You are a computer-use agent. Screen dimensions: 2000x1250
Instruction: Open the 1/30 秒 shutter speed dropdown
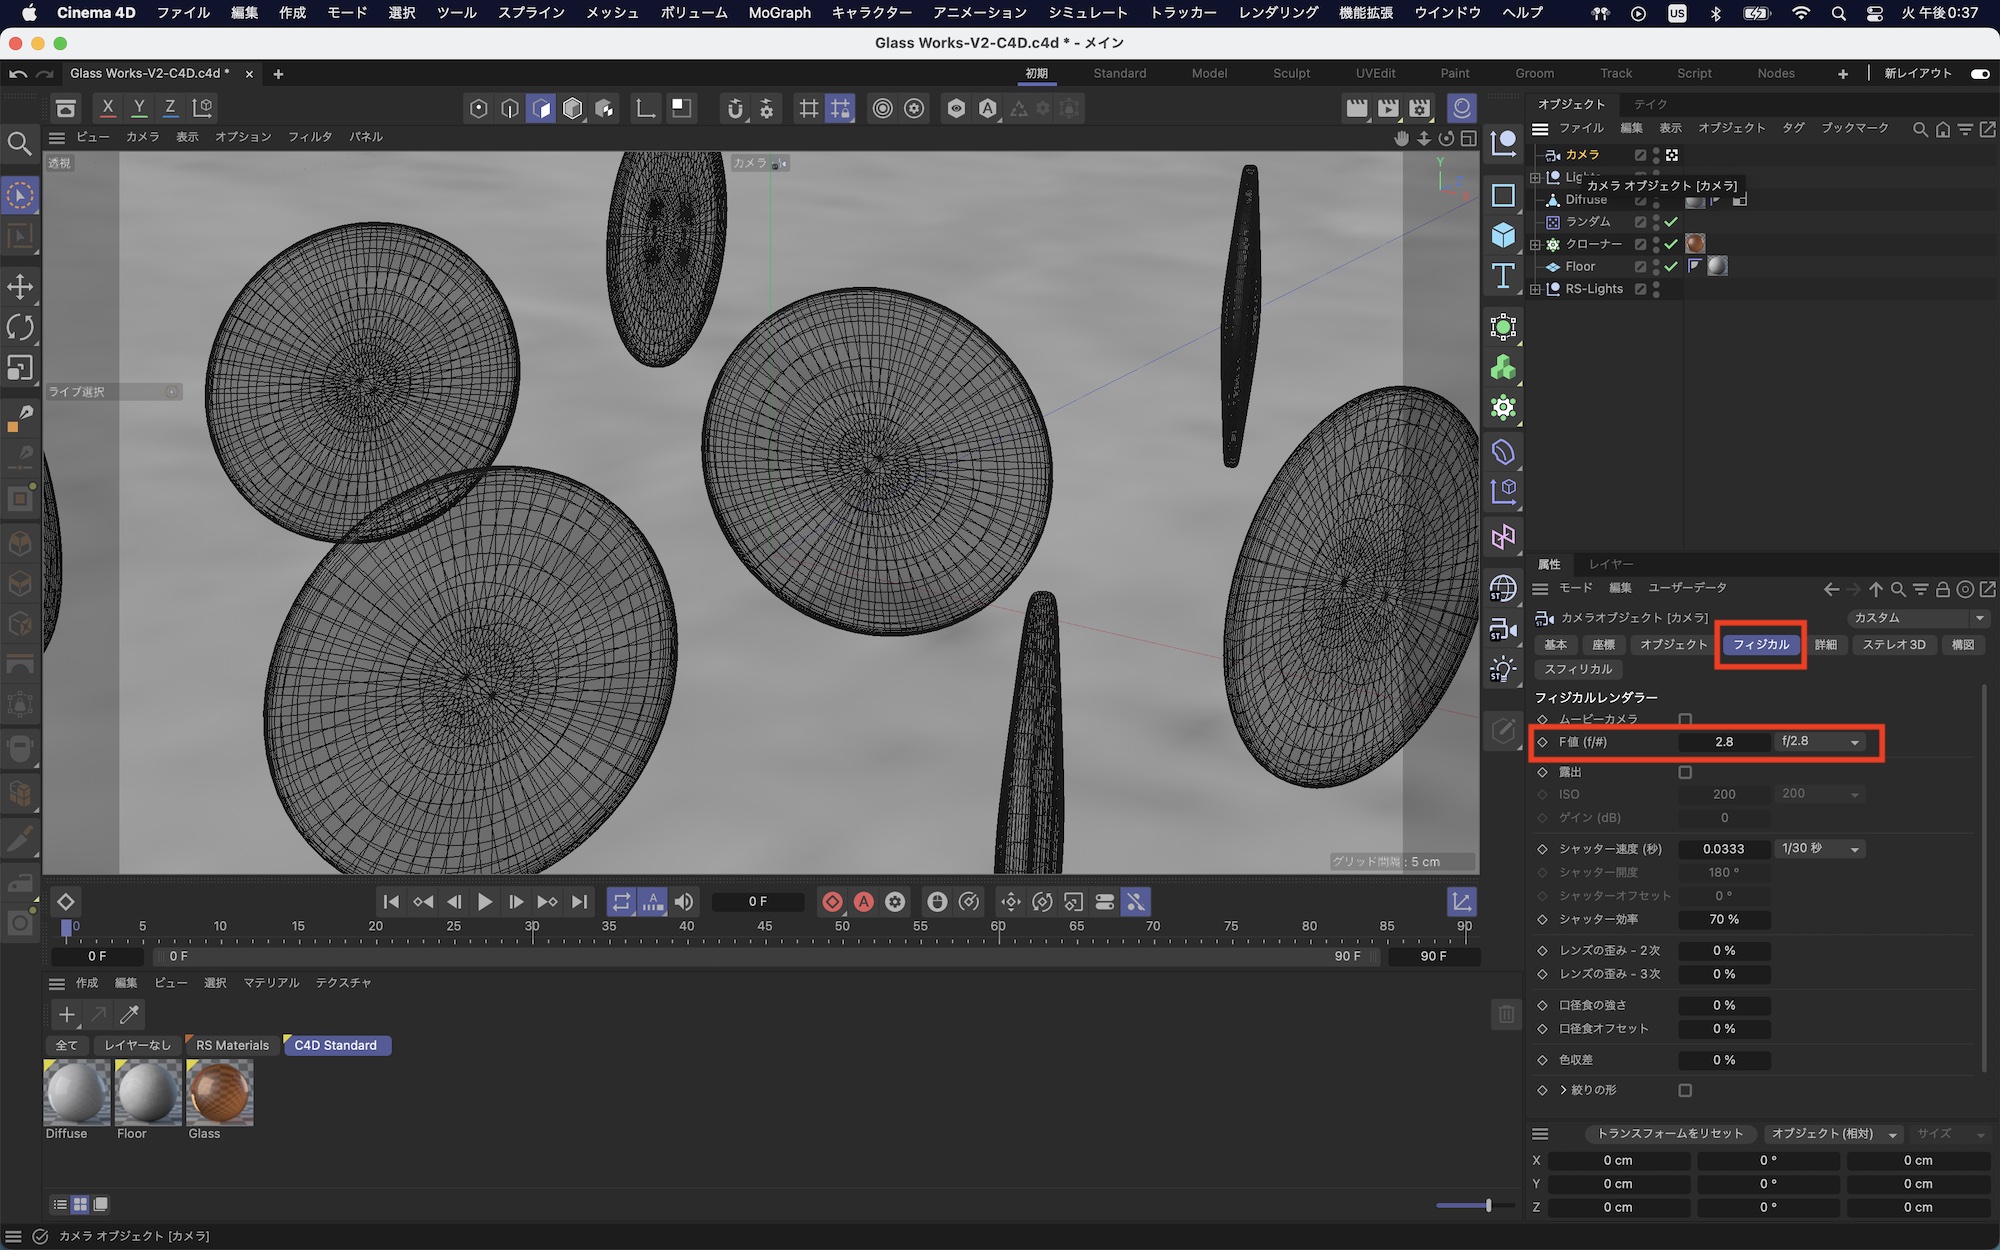click(x=1820, y=849)
